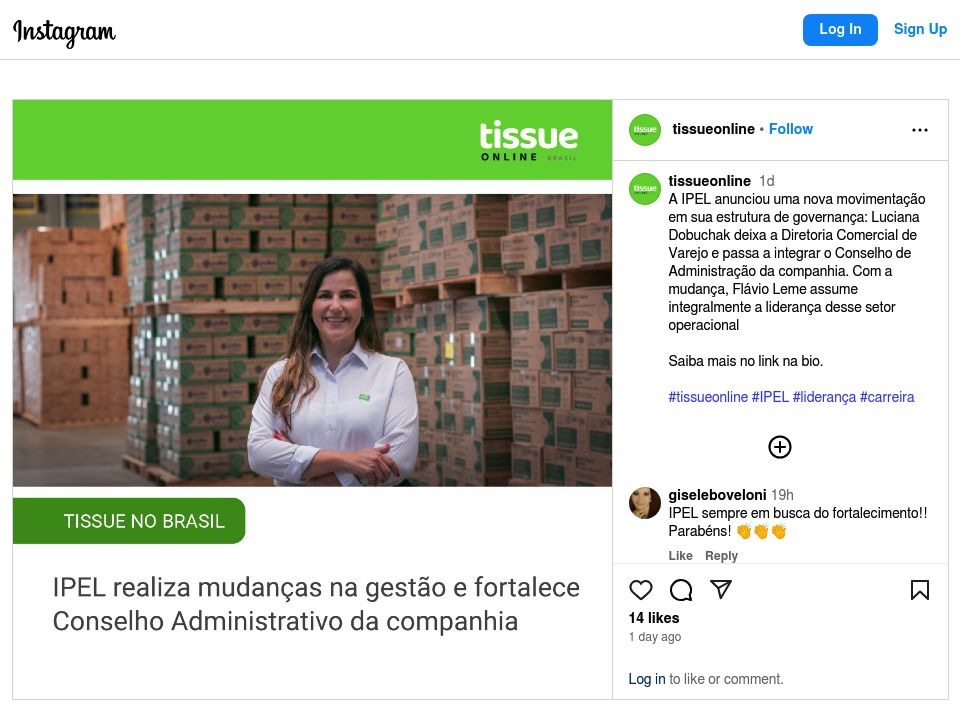Open the #liderança hashtag

pos(824,397)
